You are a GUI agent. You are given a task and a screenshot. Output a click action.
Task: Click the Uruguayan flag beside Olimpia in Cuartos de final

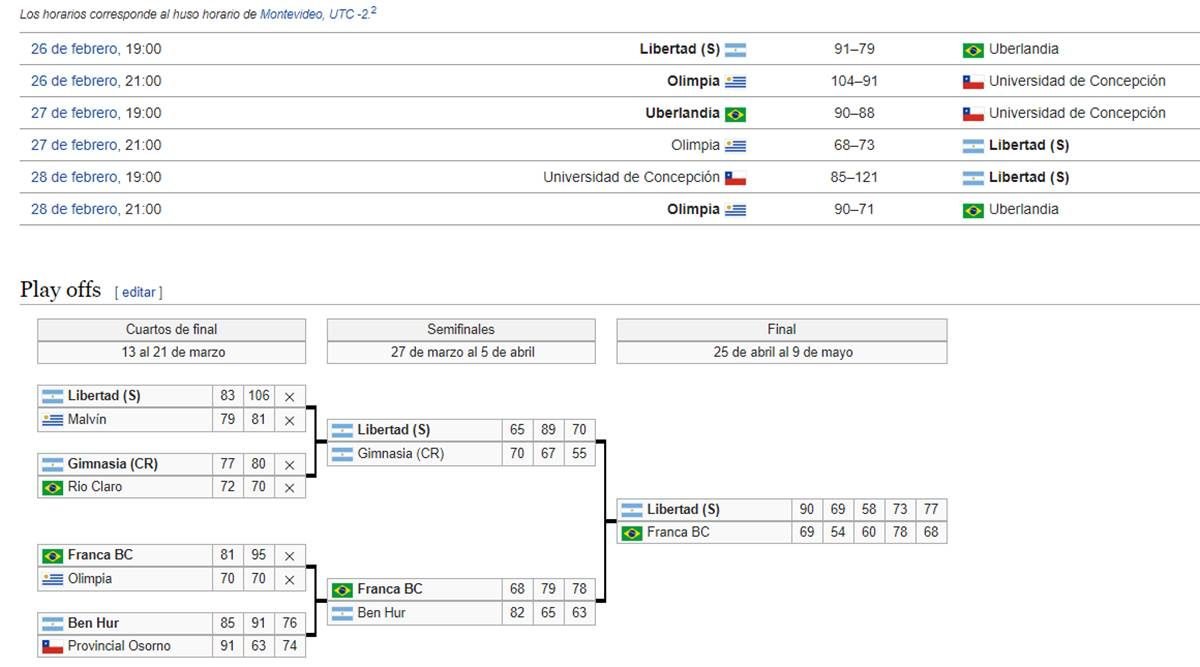(52, 579)
